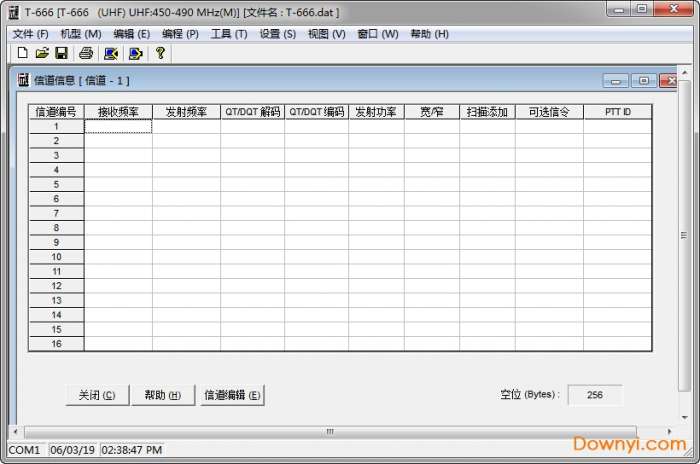Click the 空位 (Bytes) field showing 256
This screenshot has height=464, width=700.
click(x=595, y=395)
